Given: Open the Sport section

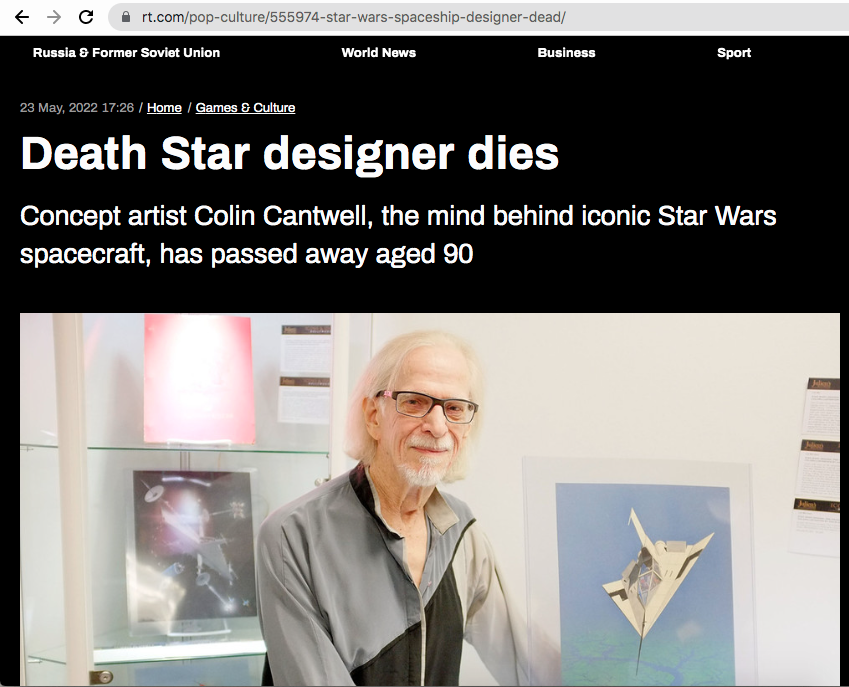Looking at the screenshot, I should click(x=734, y=53).
